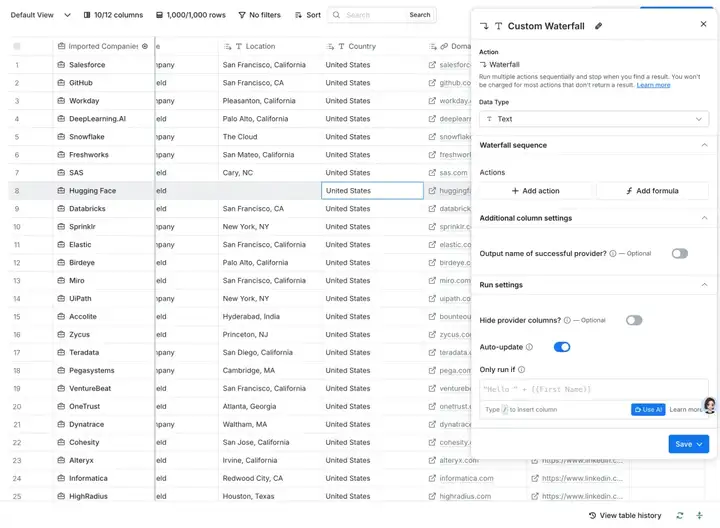Click the collapse arrows icon at bottom right
Viewport: 720px width, 528px height.
pyautogui.click(x=699, y=516)
